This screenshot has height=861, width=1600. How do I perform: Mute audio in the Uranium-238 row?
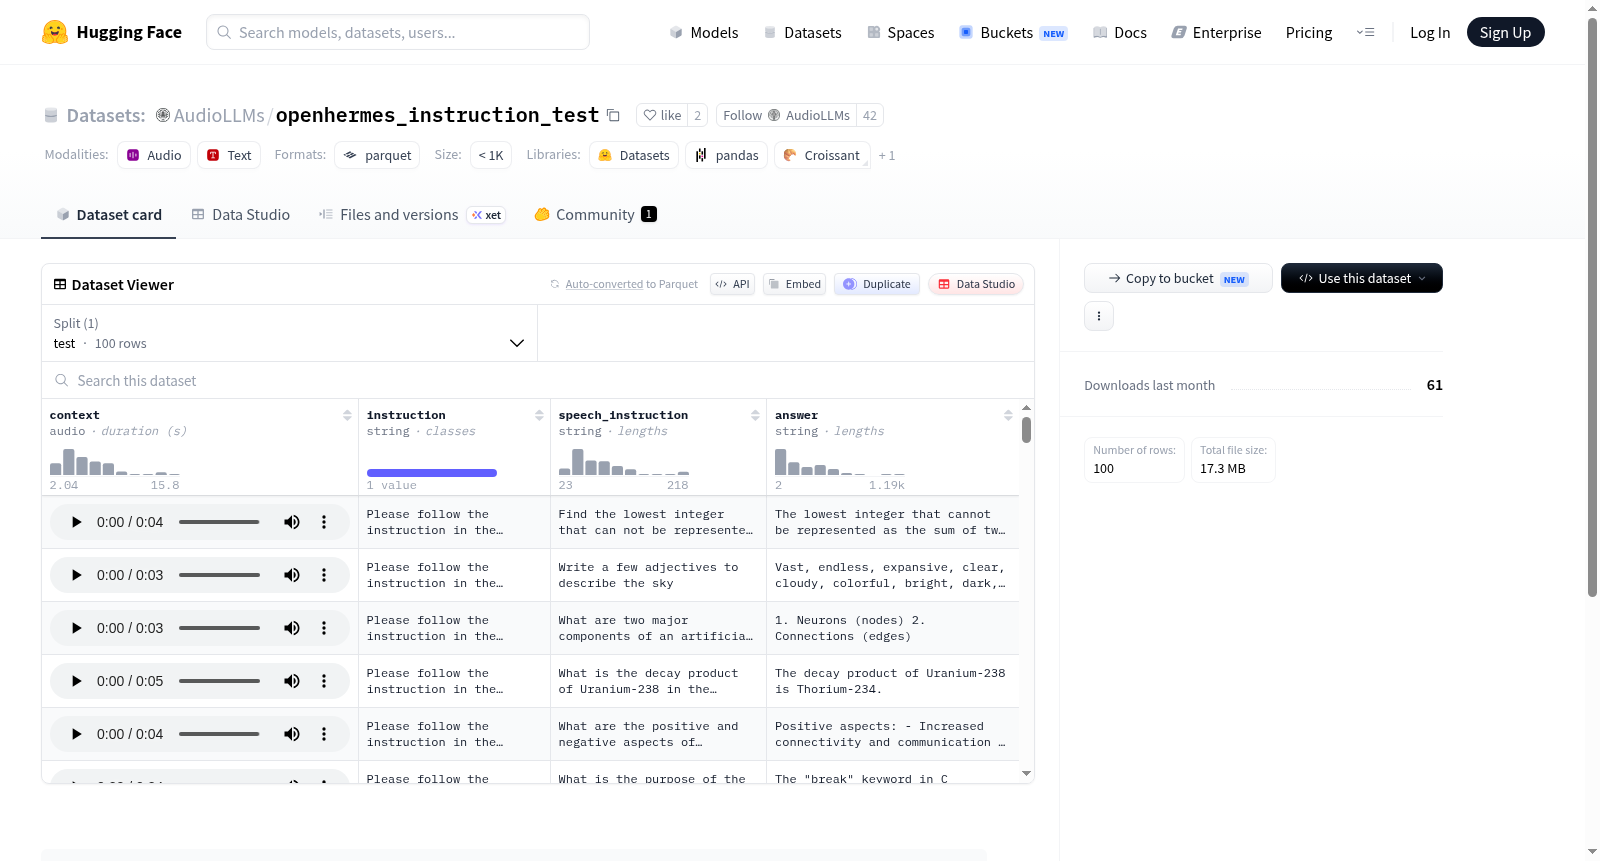[x=292, y=681]
